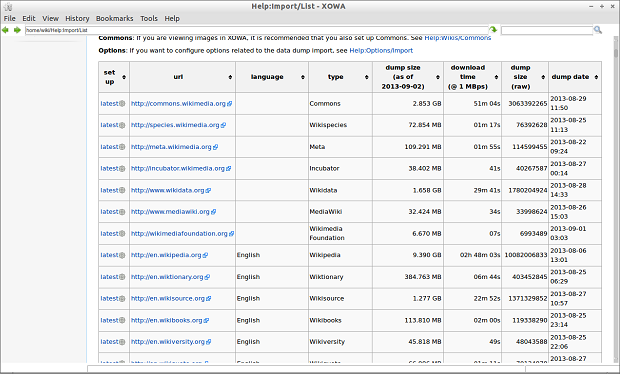The height and width of the screenshot is (374, 620).
Task: Open the http://www.mediawiki.org link
Action: [170, 212]
